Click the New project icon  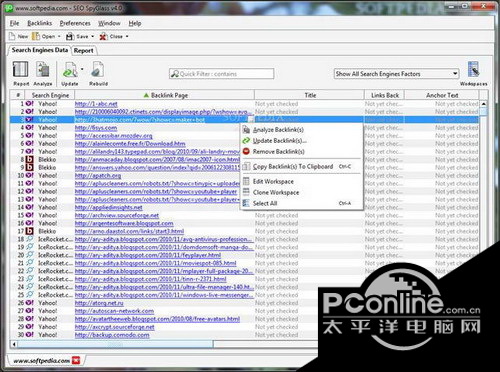[12, 36]
